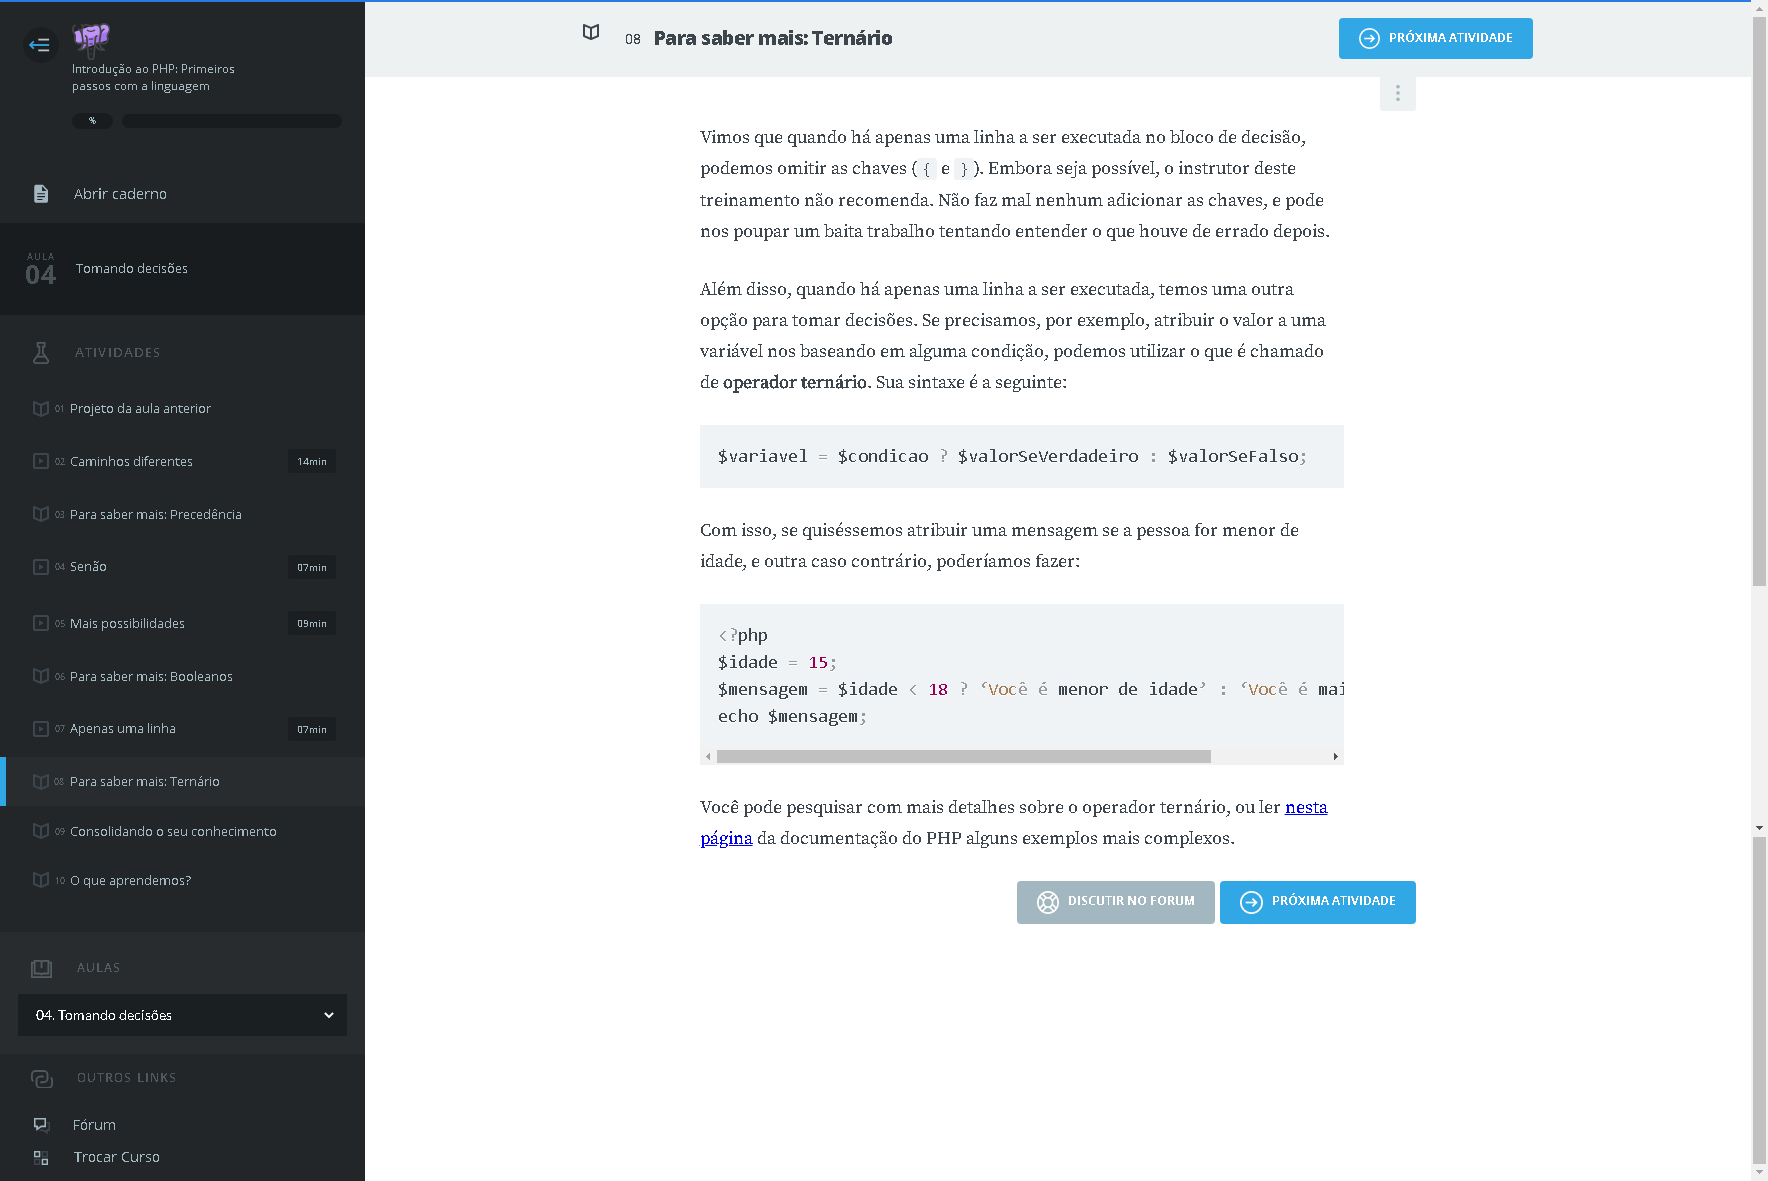Viewport: 1768px width, 1181px height.
Task: Click the lifebuoy icon on Discutir no Forum
Action: tap(1047, 902)
